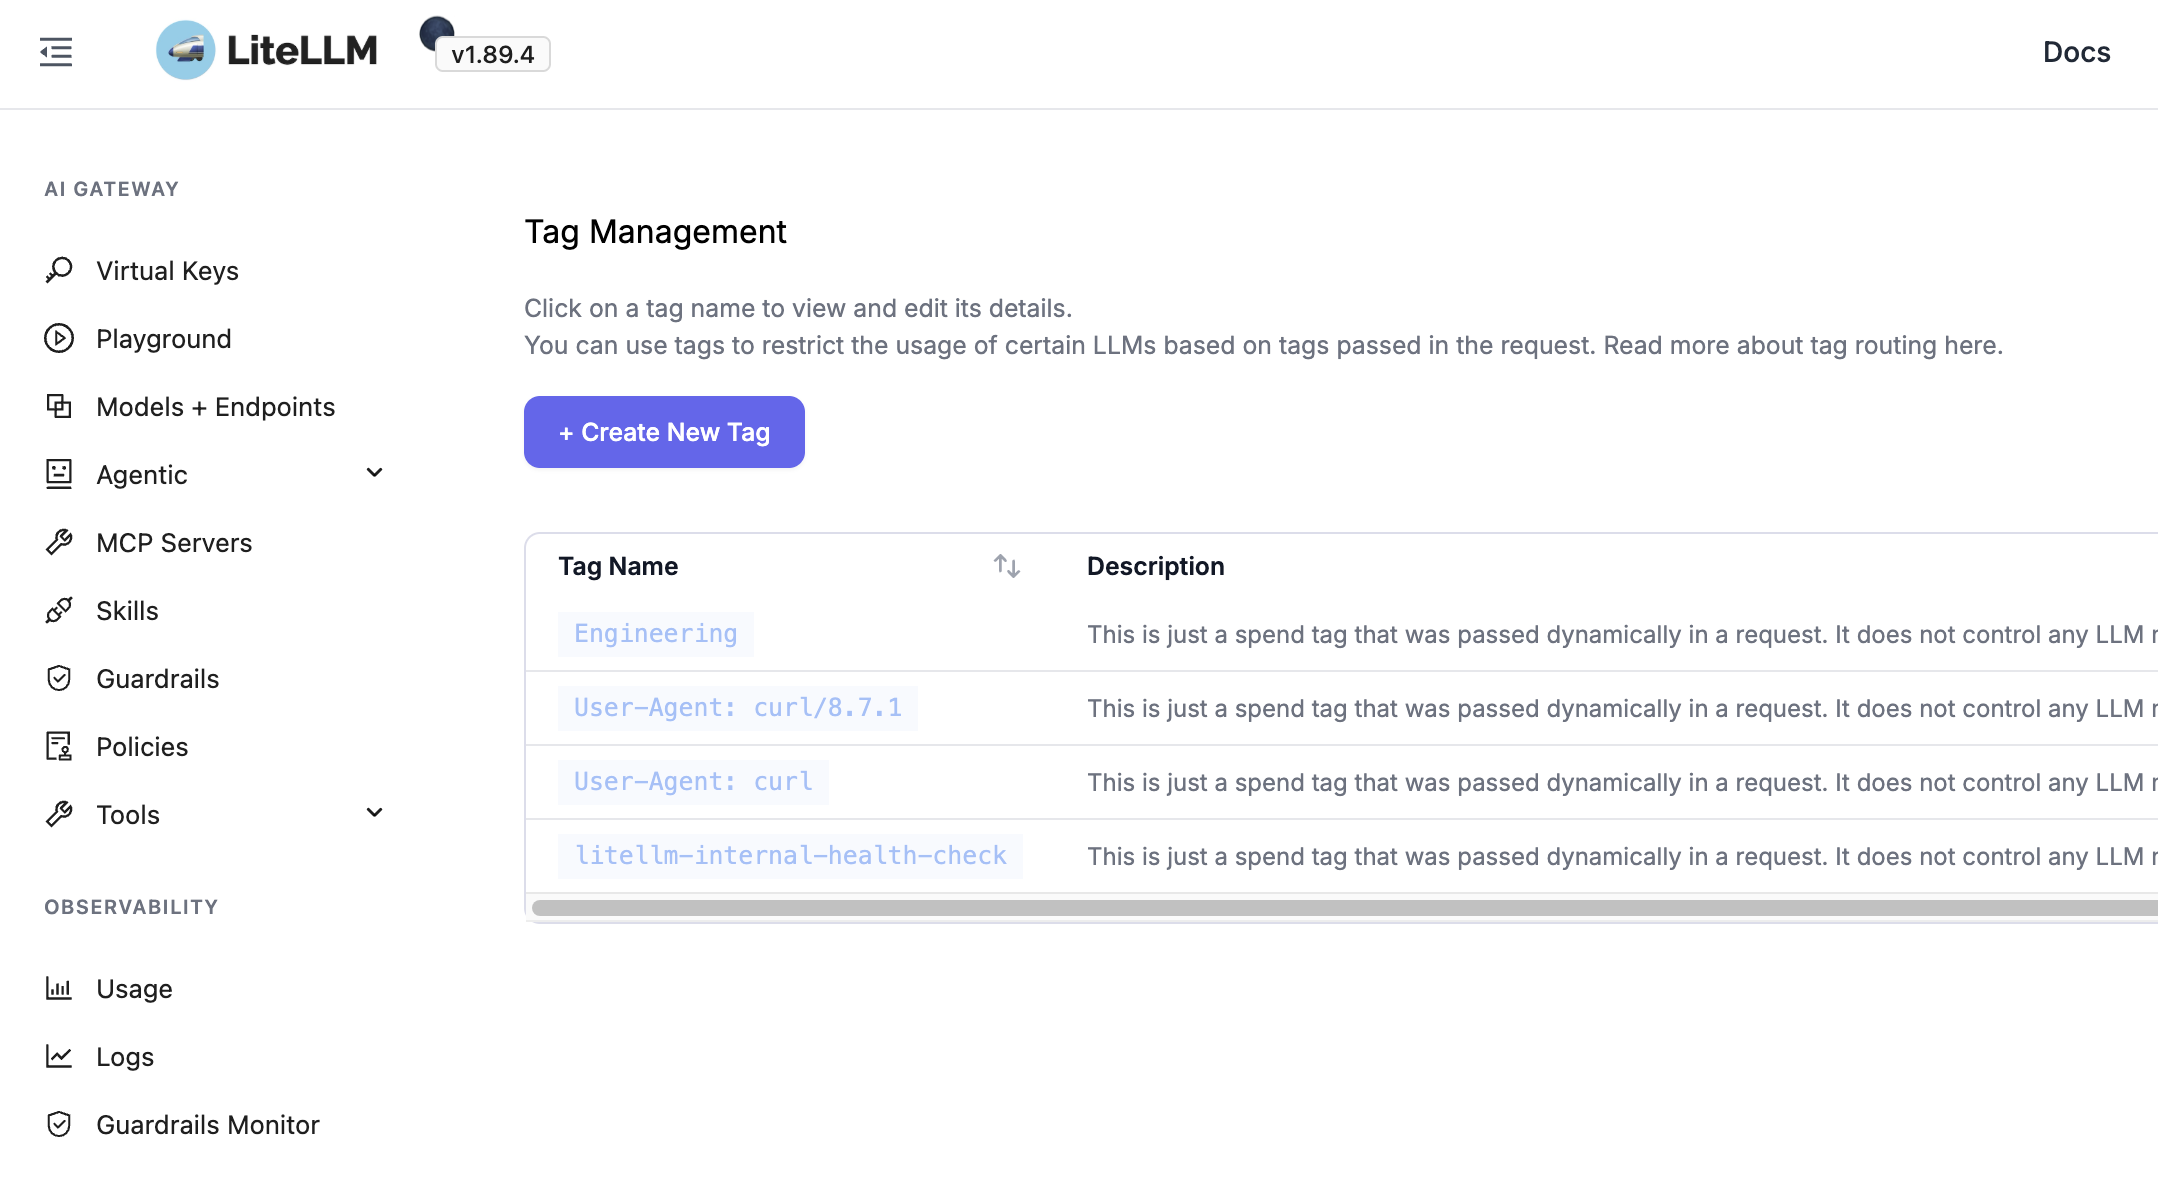Open the User-Agent: curl/8.7.1 tag
The image size is (2158, 1180).
[737, 708]
